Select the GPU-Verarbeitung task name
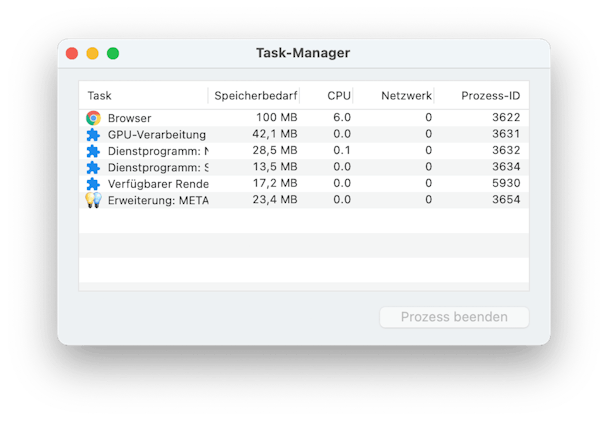This screenshot has width=608, height=421. point(157,135)
